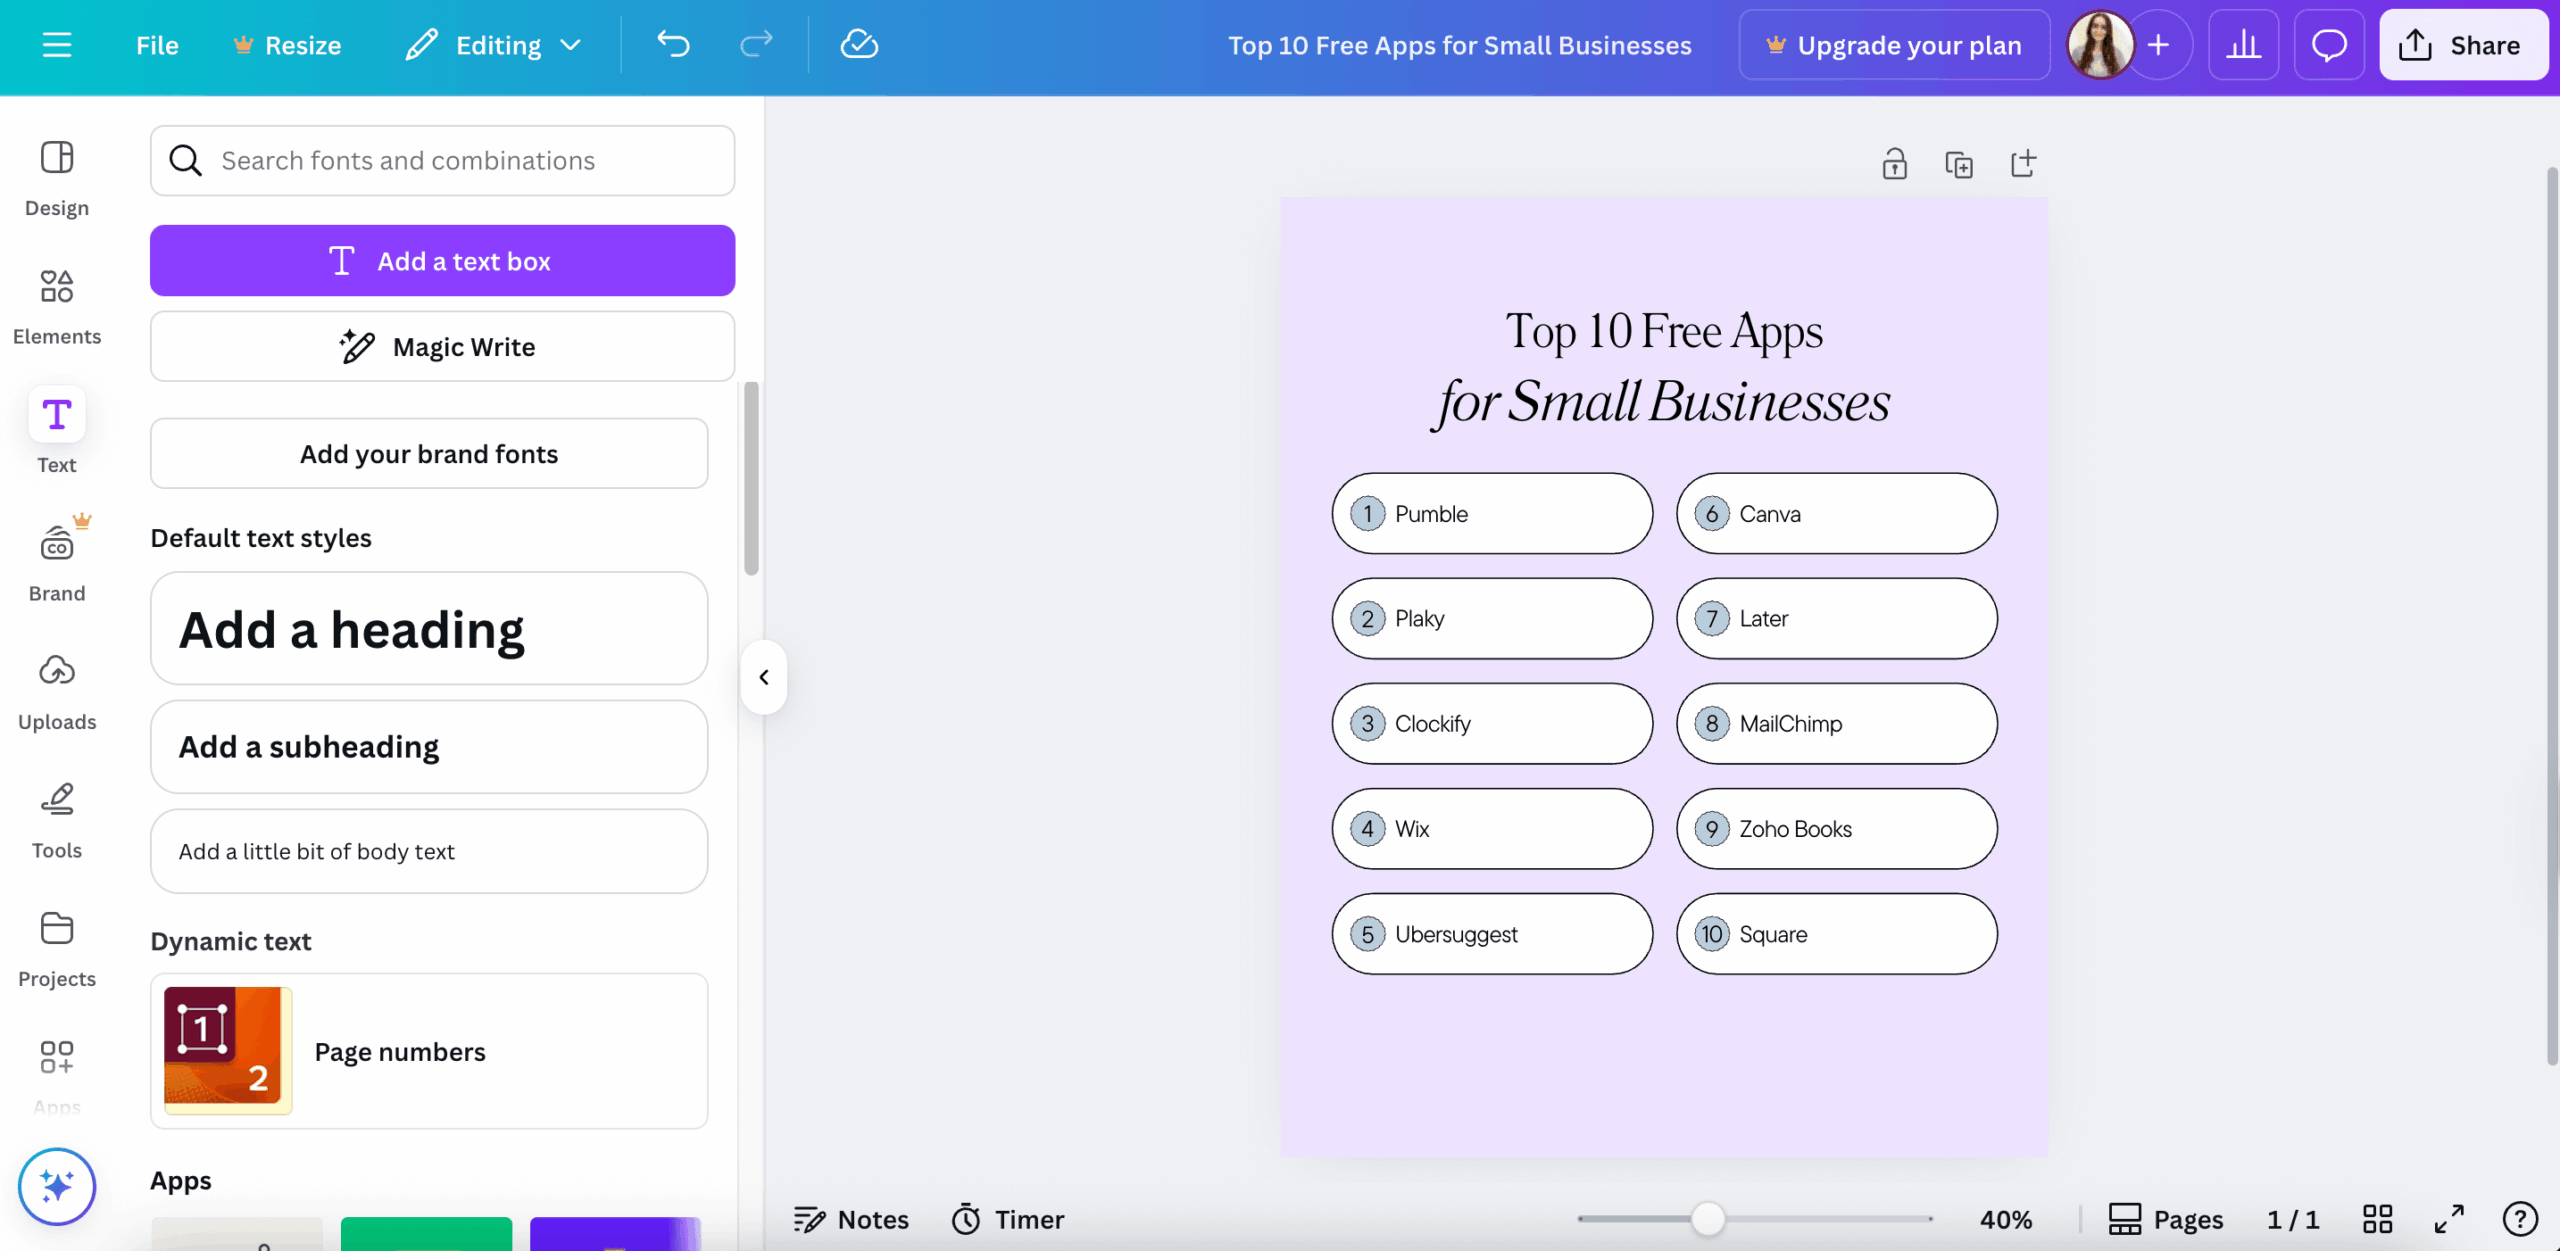This screenshot has height=1251, width=2560.
Task: Open the Projects sidebar tab
Action: [57, 949]
